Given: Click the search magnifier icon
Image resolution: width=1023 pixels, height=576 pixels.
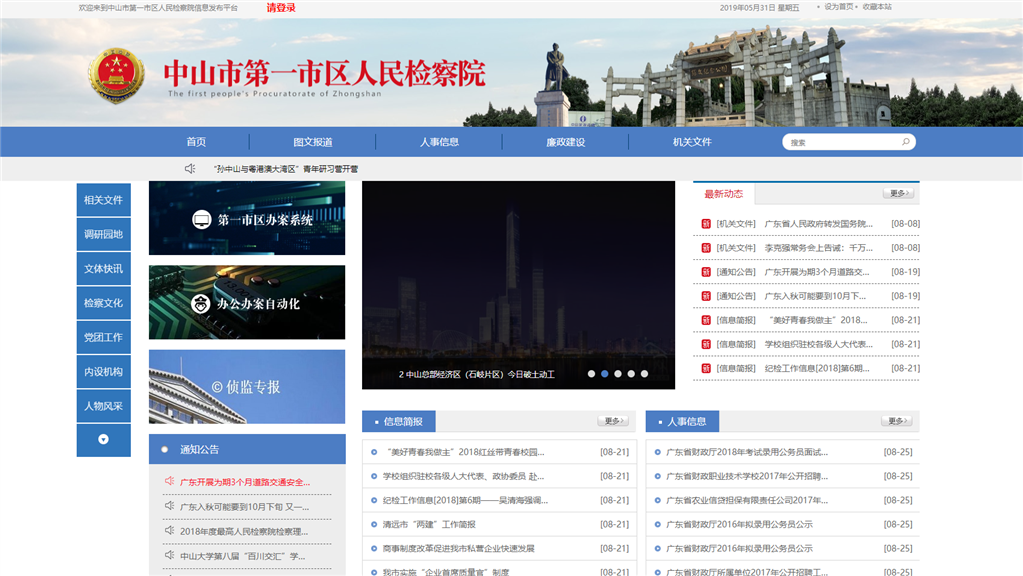Looking at the screenshot, I should pos(906,142).
